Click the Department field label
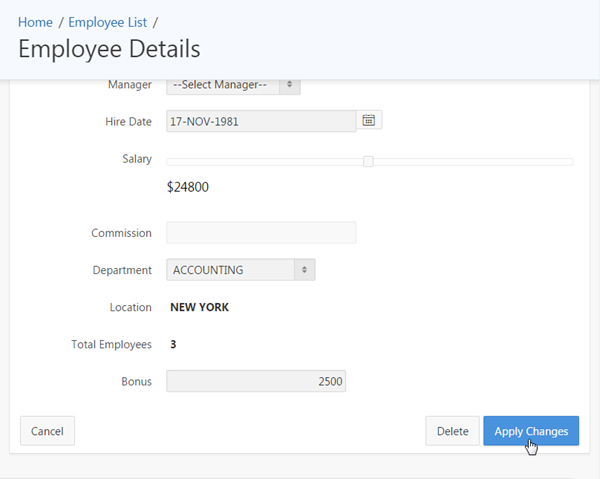Viewport: 600px width, 479px height. pyautogui.click(x=122, y=270)
